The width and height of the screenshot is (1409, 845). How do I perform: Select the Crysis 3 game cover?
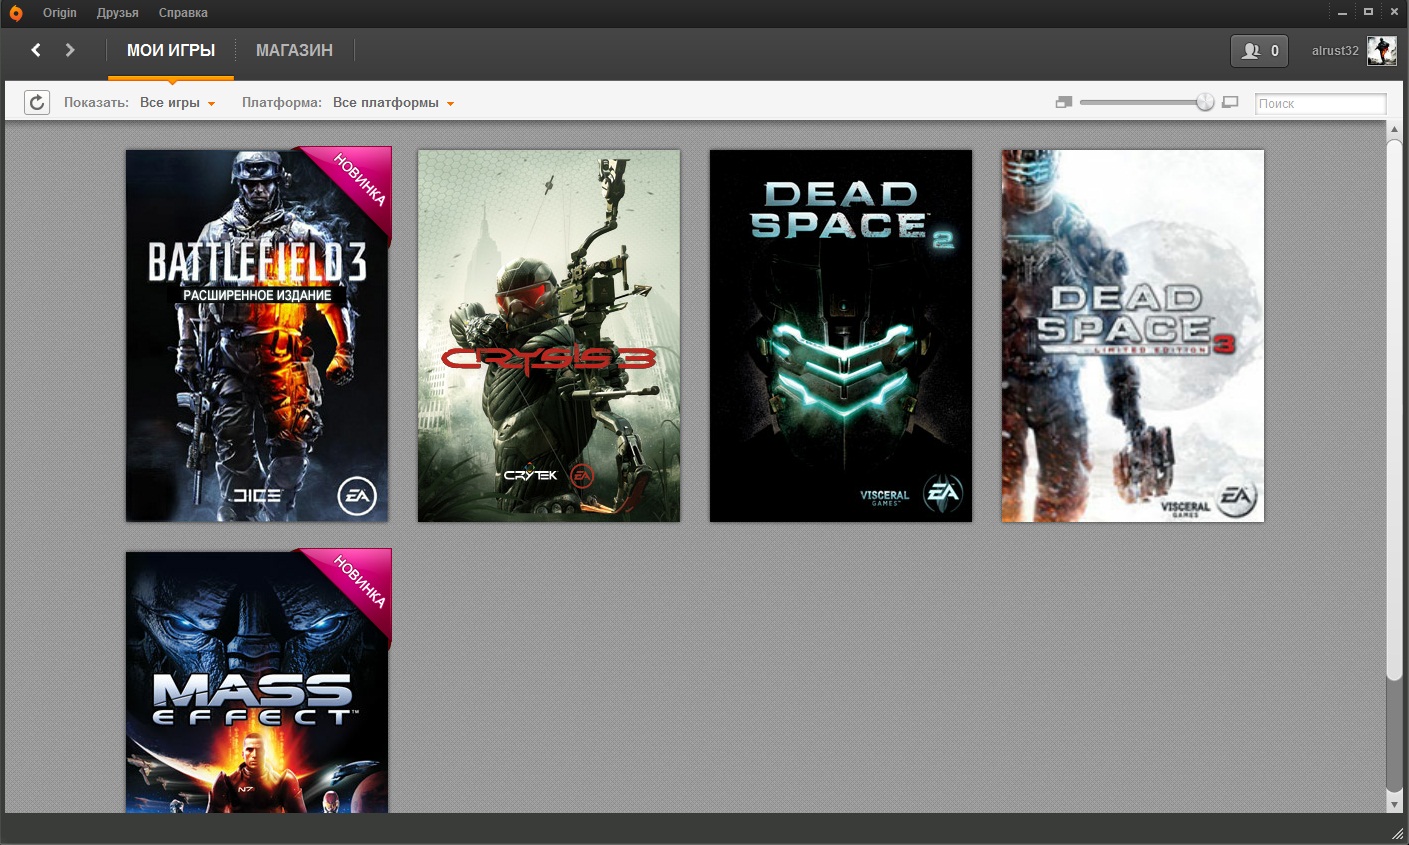pyautogui.click(x=549, y=336)
